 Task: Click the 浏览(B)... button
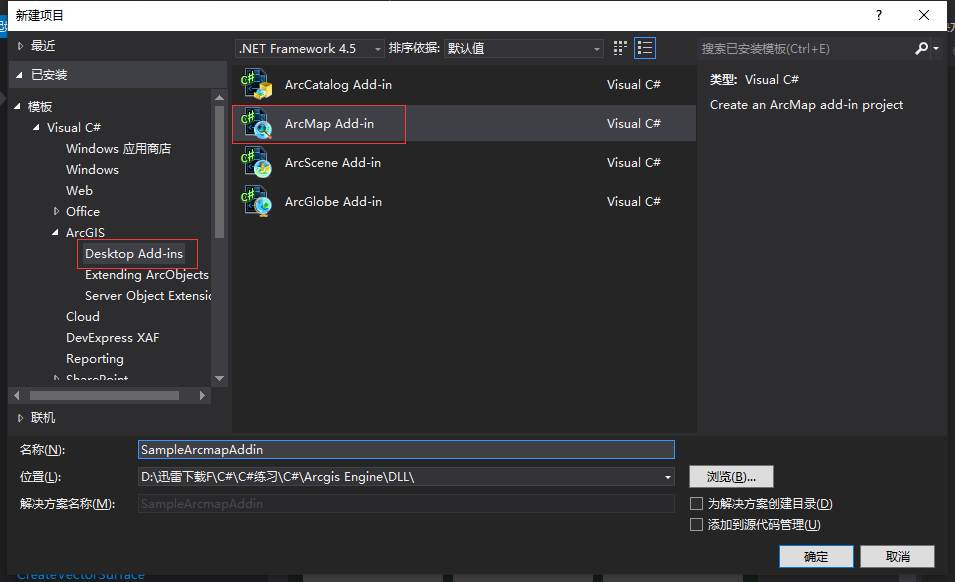tap(731, 477)
